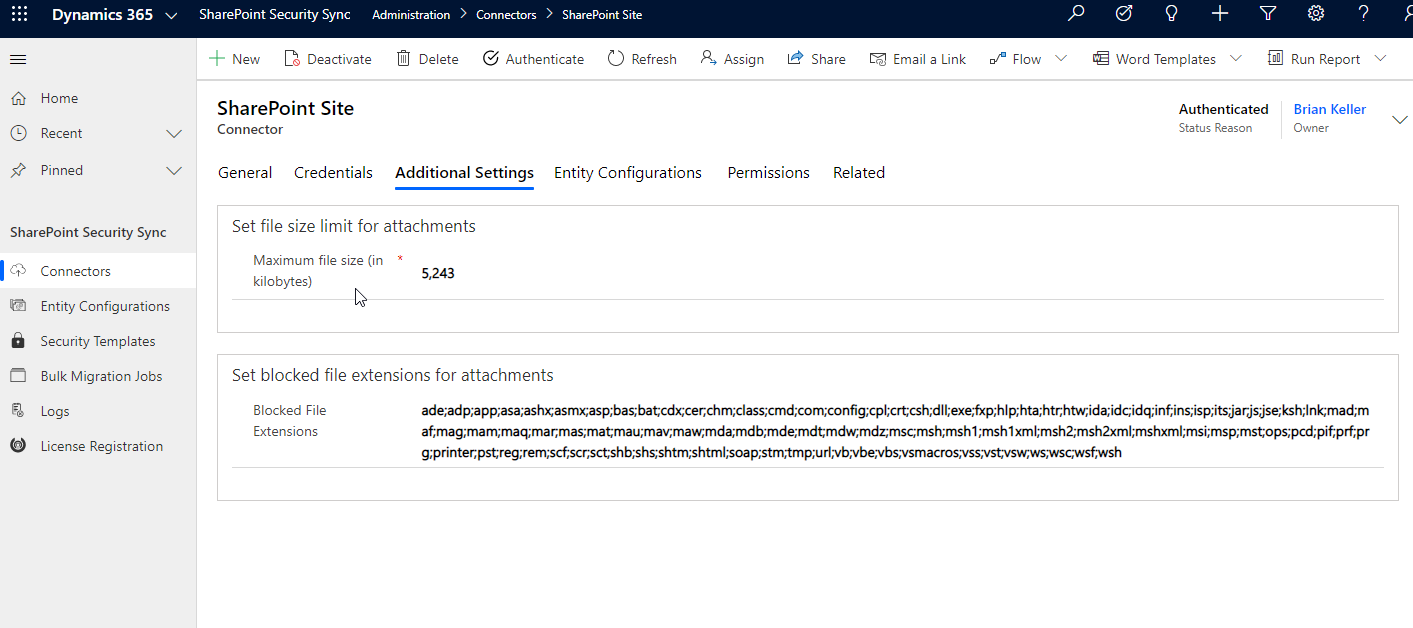Click SharePoint Security Sync app name
This screenshot has height=628, width=1413.
[x=275, y=15]
